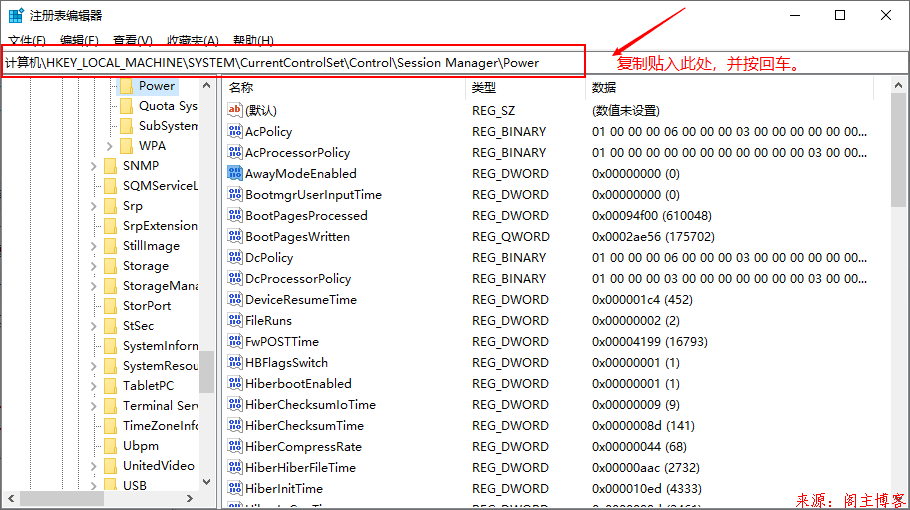Expand the Storage tree node

pyautogui.click(x=93, y=266)
